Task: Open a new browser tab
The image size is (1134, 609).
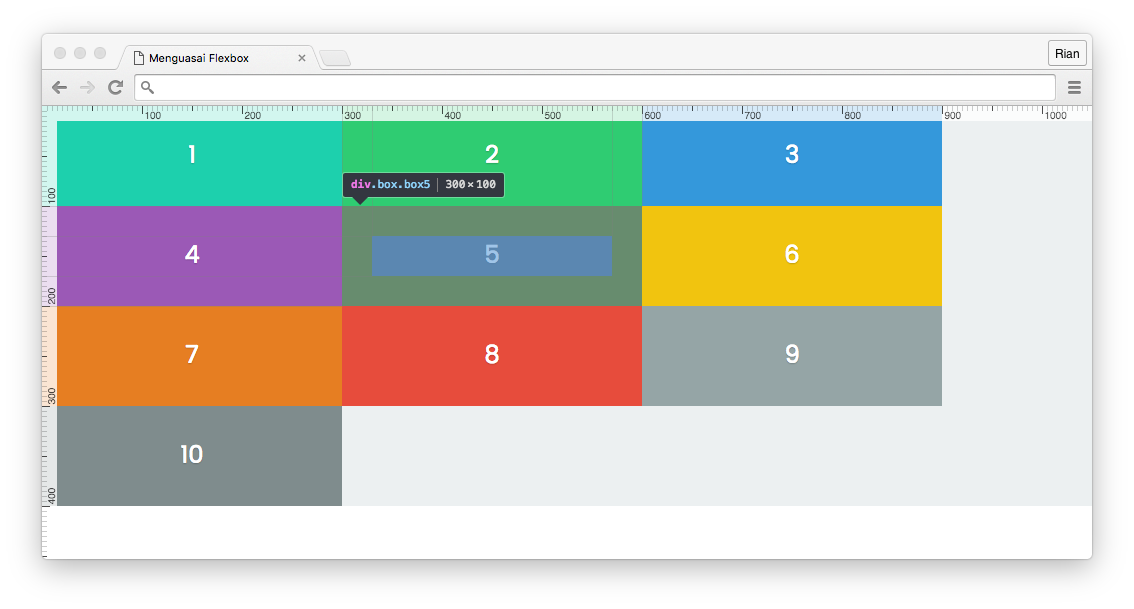Action: pyautogui.click(x=335, y=58)
